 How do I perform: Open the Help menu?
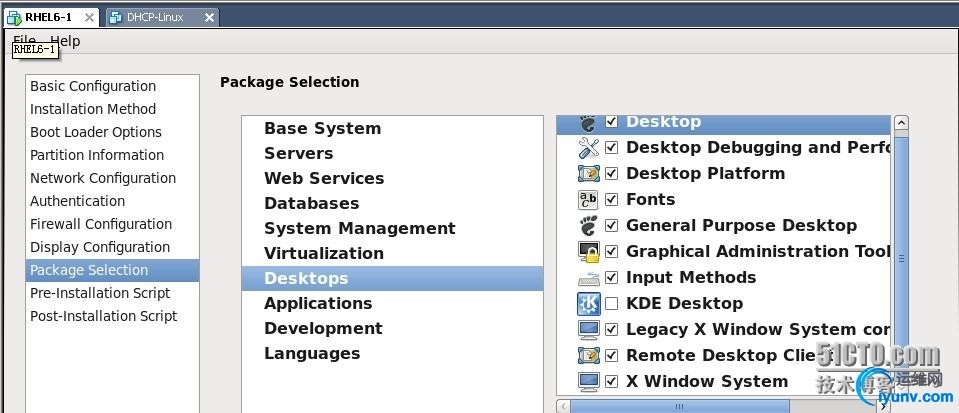click(65, 41)
